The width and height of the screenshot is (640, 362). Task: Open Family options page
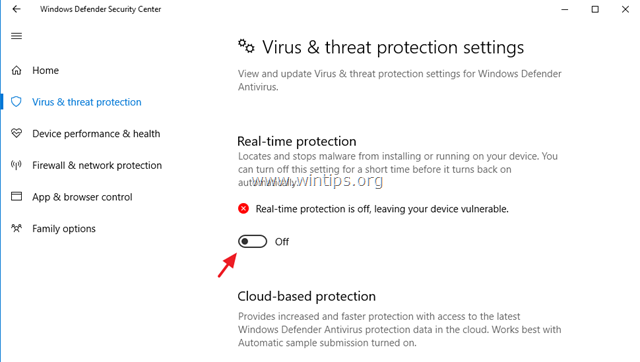click(x=64, y=229)
